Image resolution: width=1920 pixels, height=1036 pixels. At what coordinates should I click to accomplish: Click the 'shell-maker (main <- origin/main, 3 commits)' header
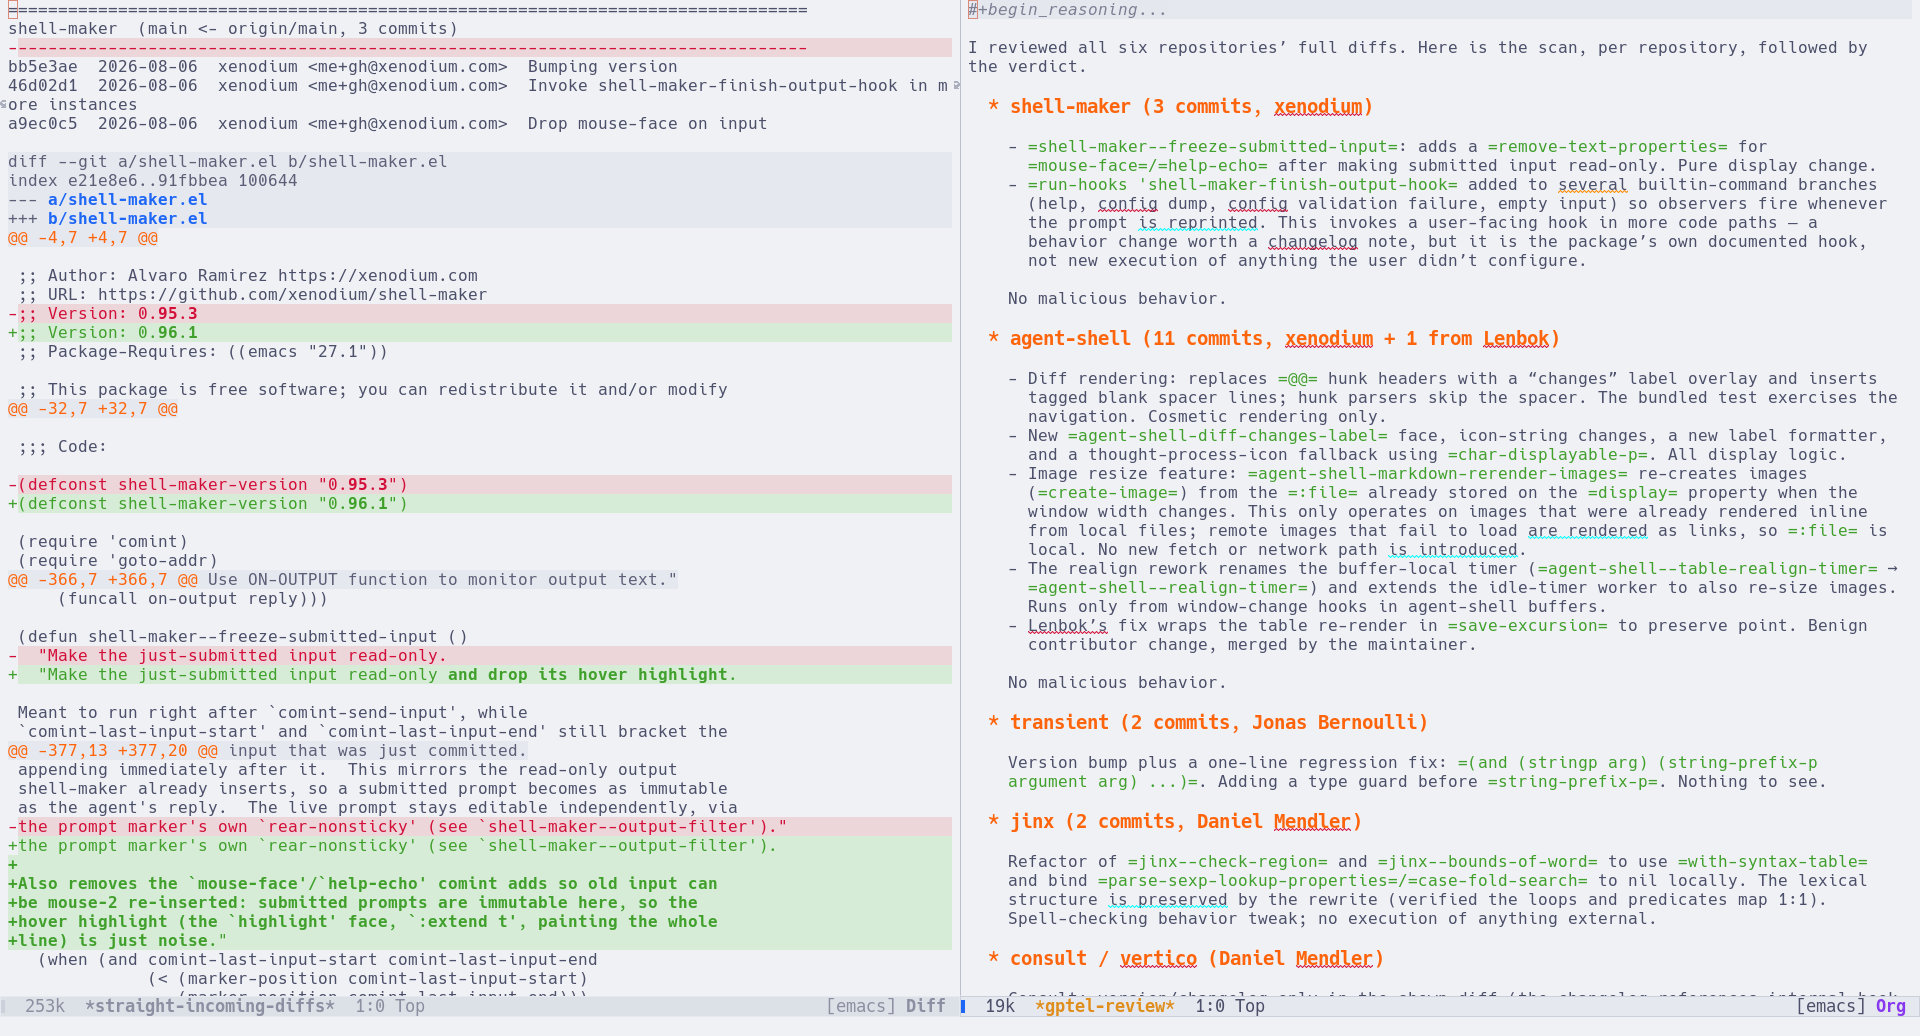[233, 29]
